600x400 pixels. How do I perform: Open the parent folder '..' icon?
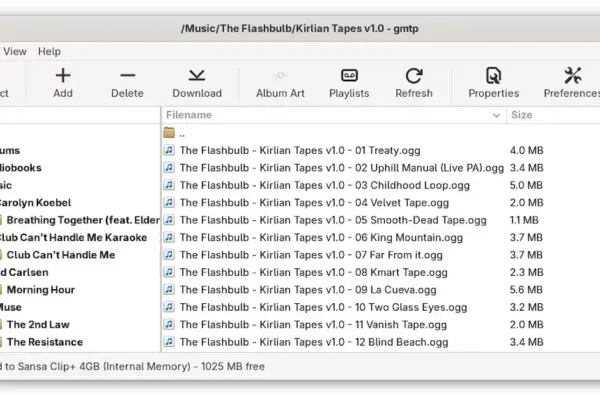[169, 132]
